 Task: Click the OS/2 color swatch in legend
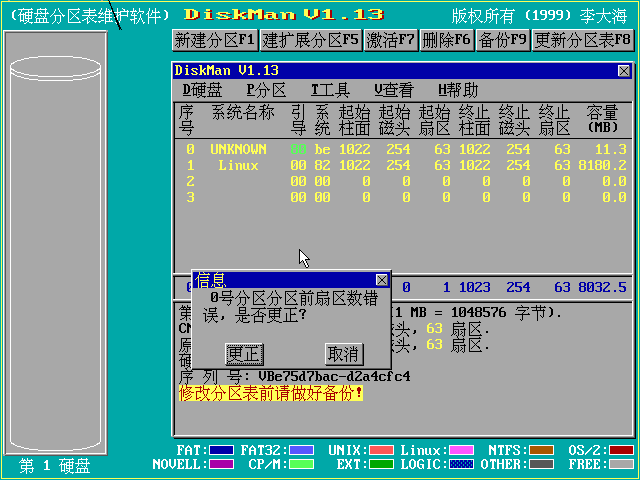tap(622, 450)
